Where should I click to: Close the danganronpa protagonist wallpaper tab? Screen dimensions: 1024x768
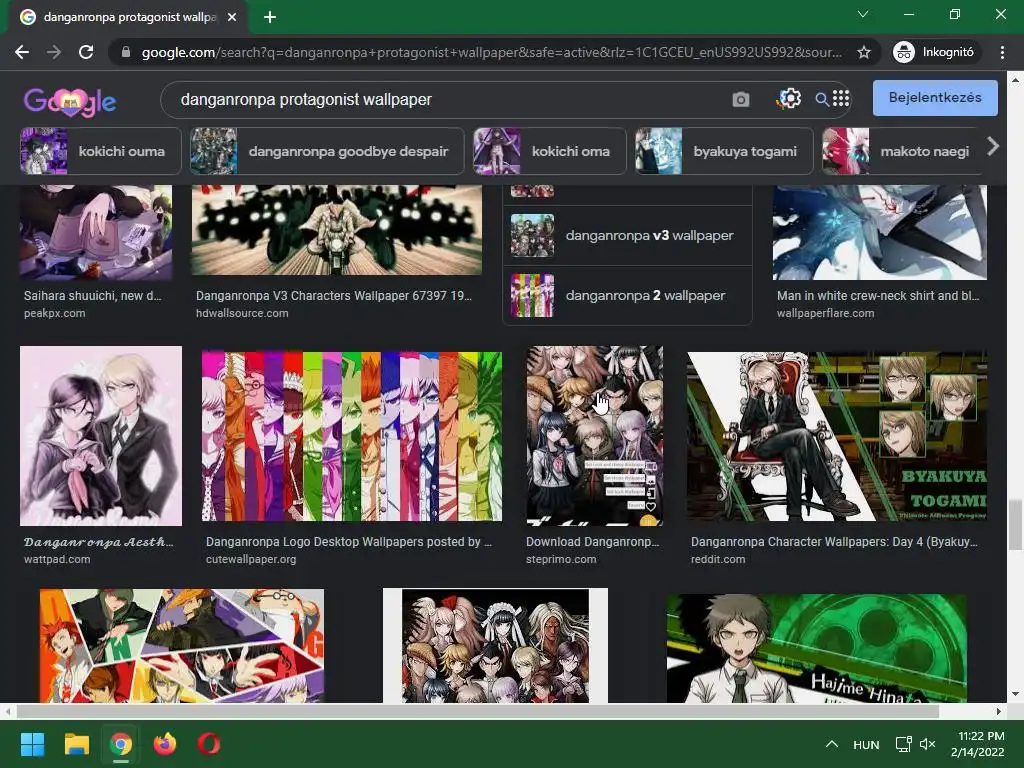click(232, 17)
